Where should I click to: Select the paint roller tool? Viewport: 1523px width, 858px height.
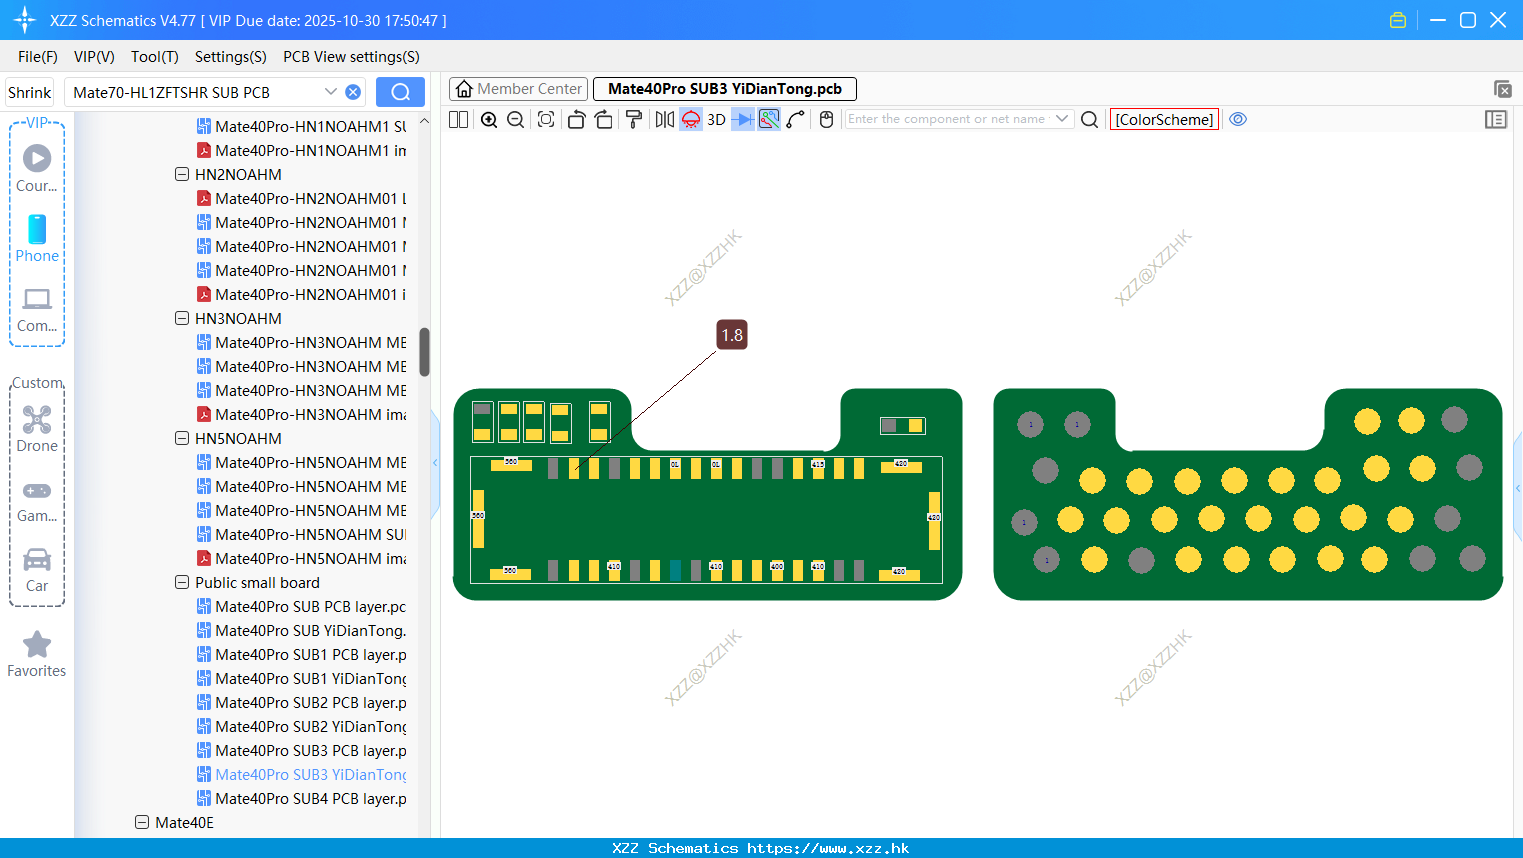click(634, 119)
